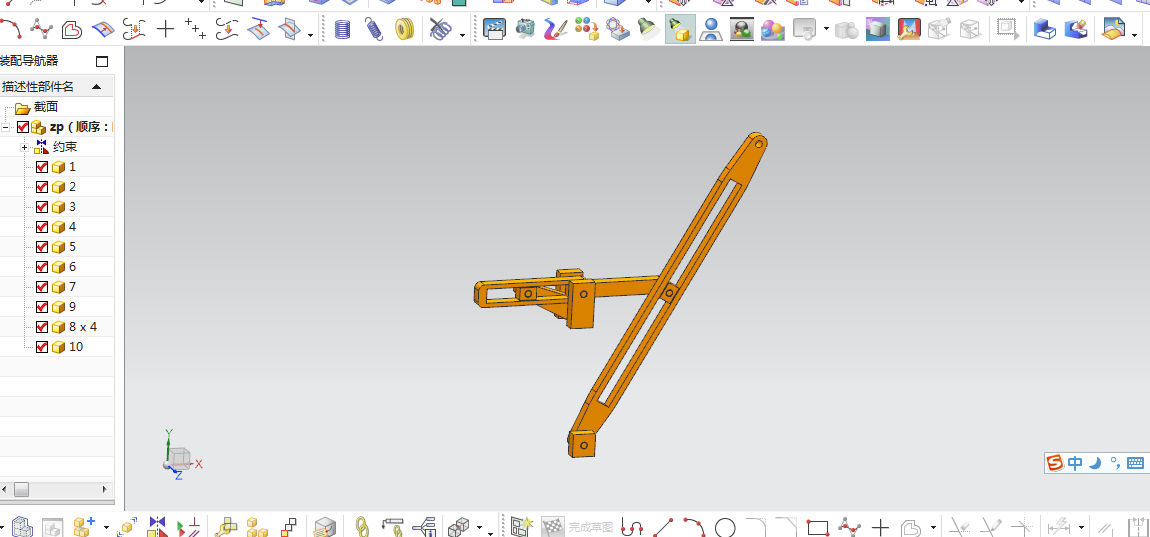Click the glossy cube visualization icon

[878, 29]
